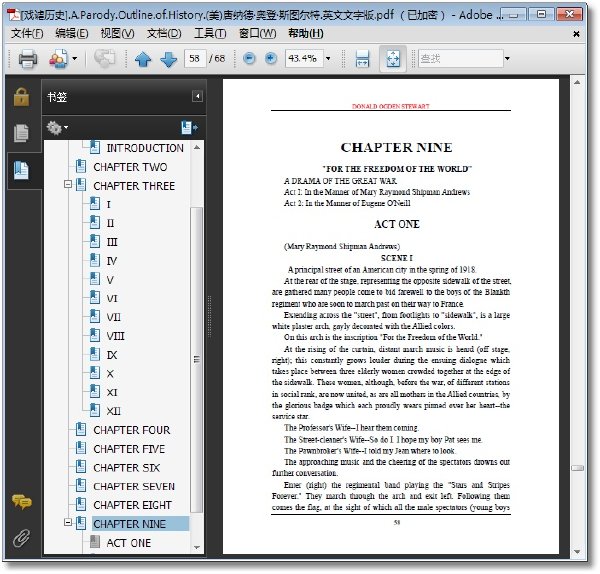Click expand current bookmark icon
The image size is (600, 574).
189,127
